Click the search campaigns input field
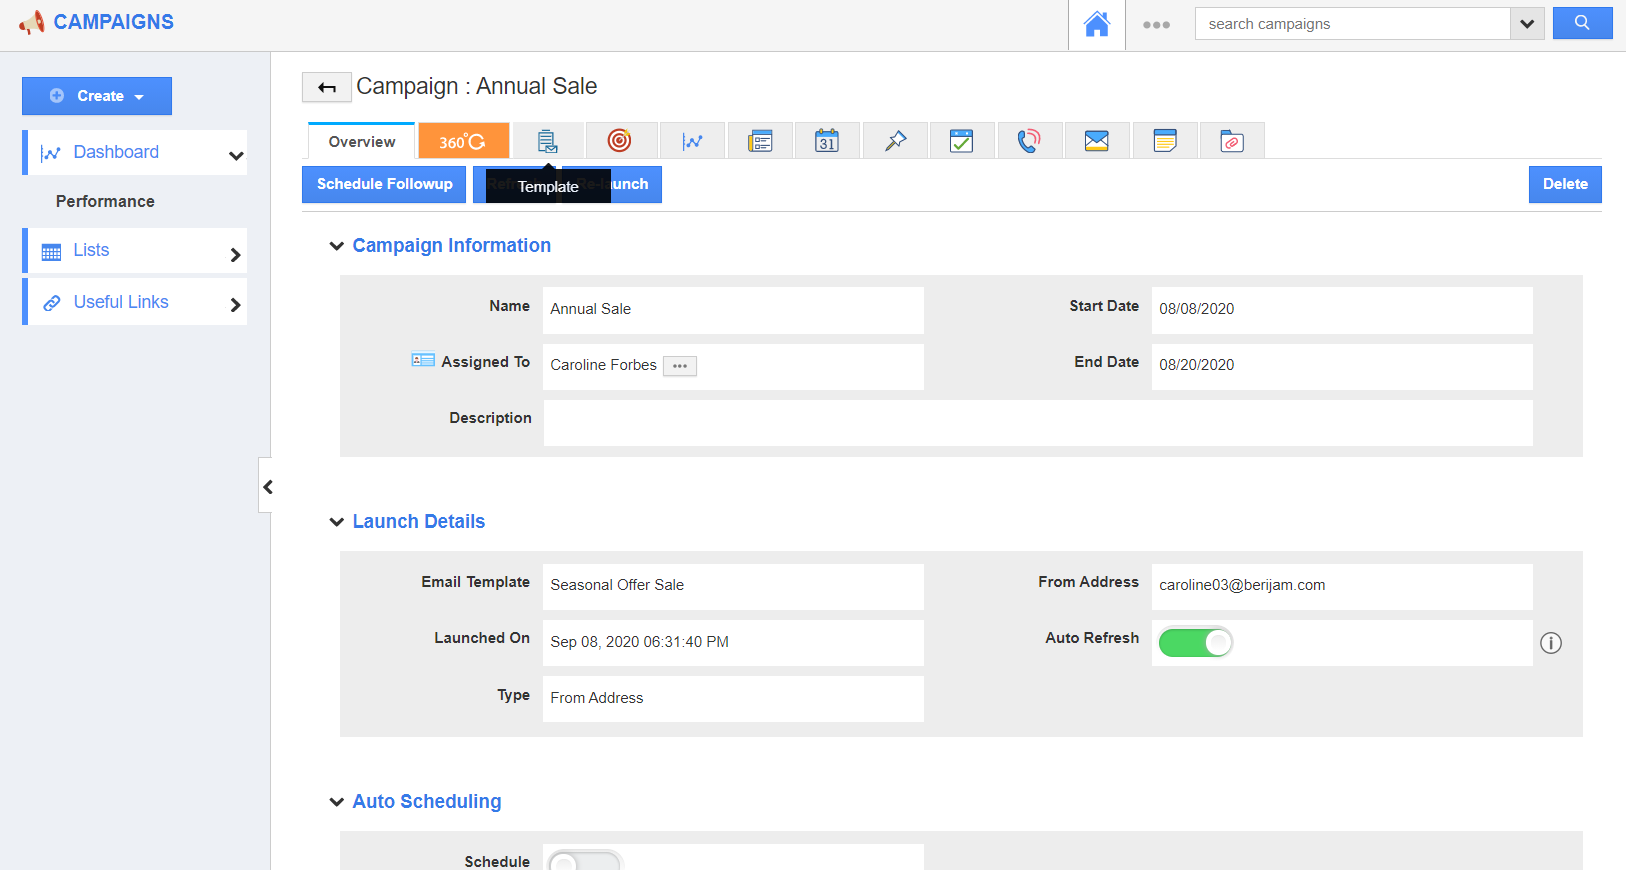 [x=1352, y=24]
